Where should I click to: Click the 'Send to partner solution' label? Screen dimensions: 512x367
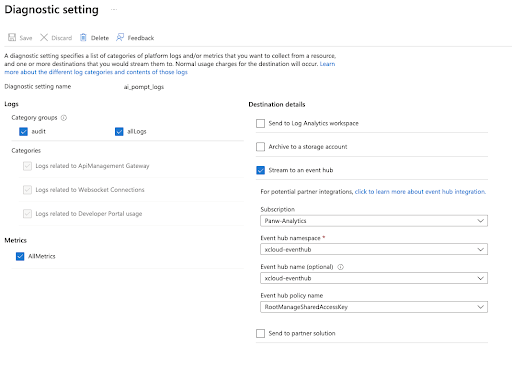pos(302,333)
